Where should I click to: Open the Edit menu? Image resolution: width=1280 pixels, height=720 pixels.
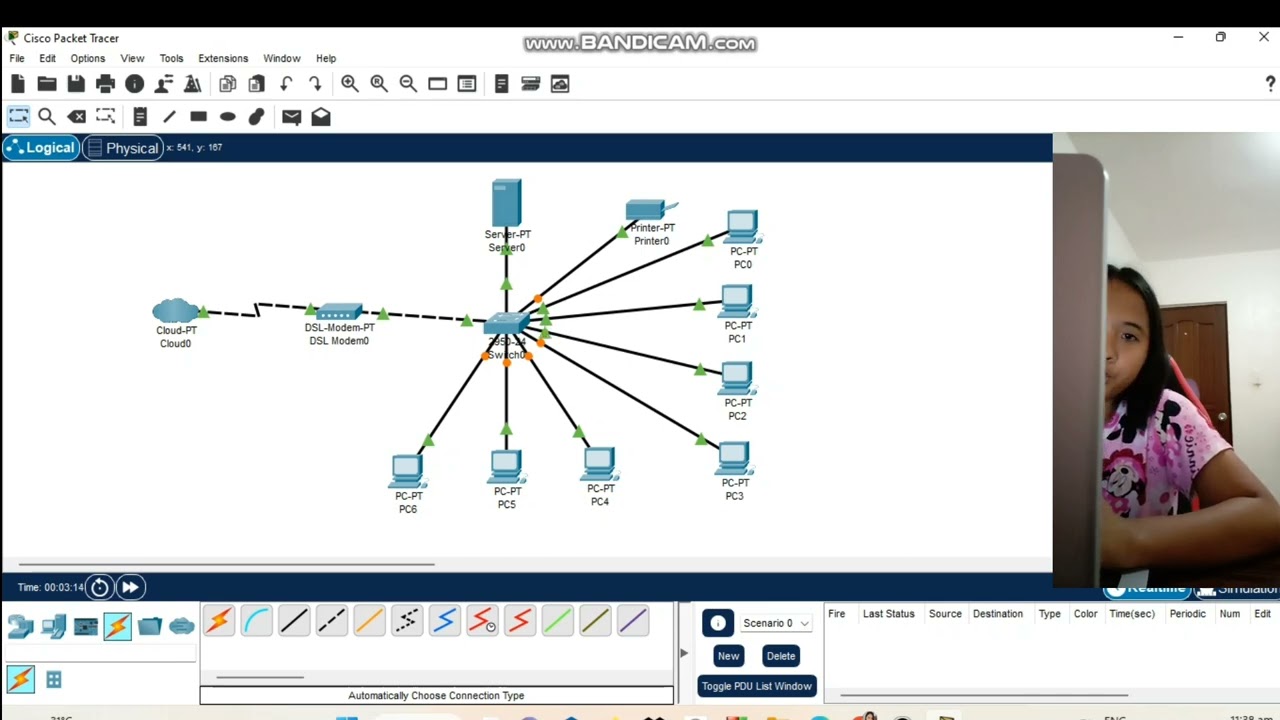[x=47, y=58]
